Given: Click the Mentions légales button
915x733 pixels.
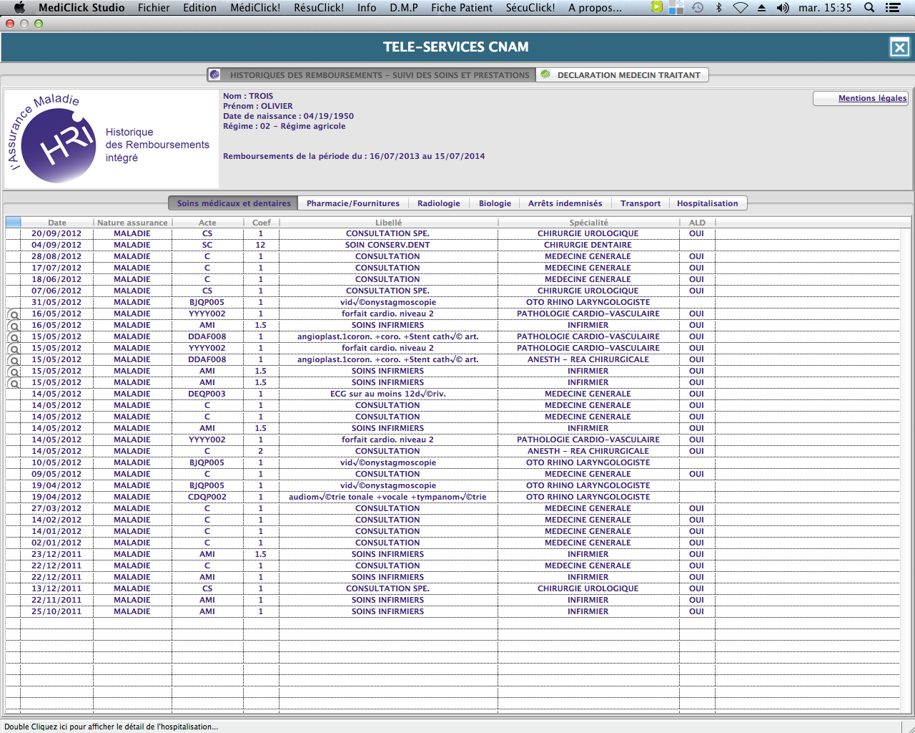Looking at the screenshot, I should coord(861,98).
